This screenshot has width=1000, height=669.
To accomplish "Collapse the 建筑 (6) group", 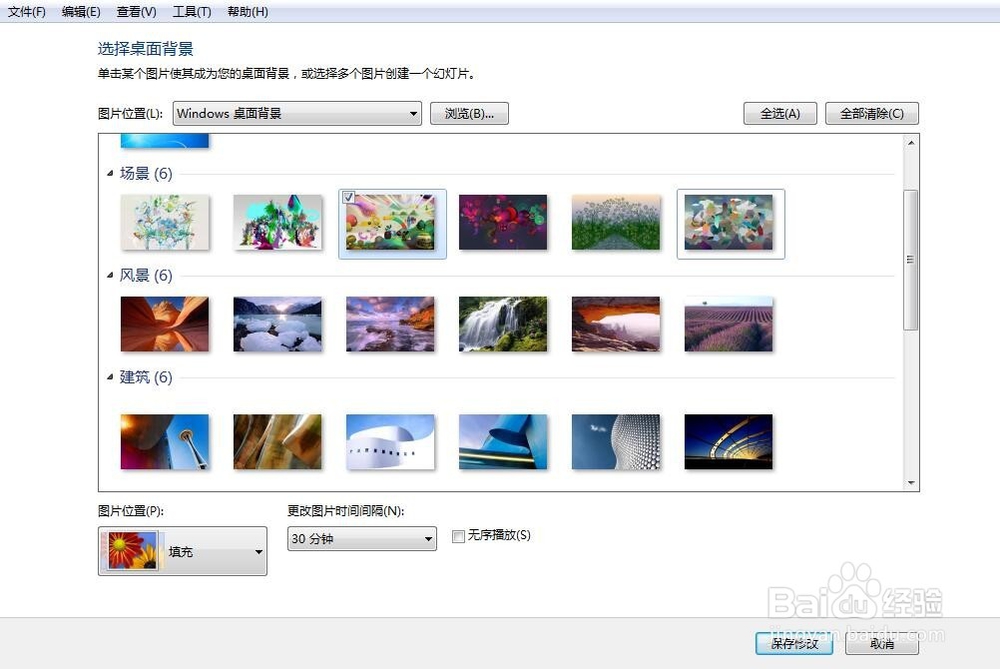I will click(110, 377).
